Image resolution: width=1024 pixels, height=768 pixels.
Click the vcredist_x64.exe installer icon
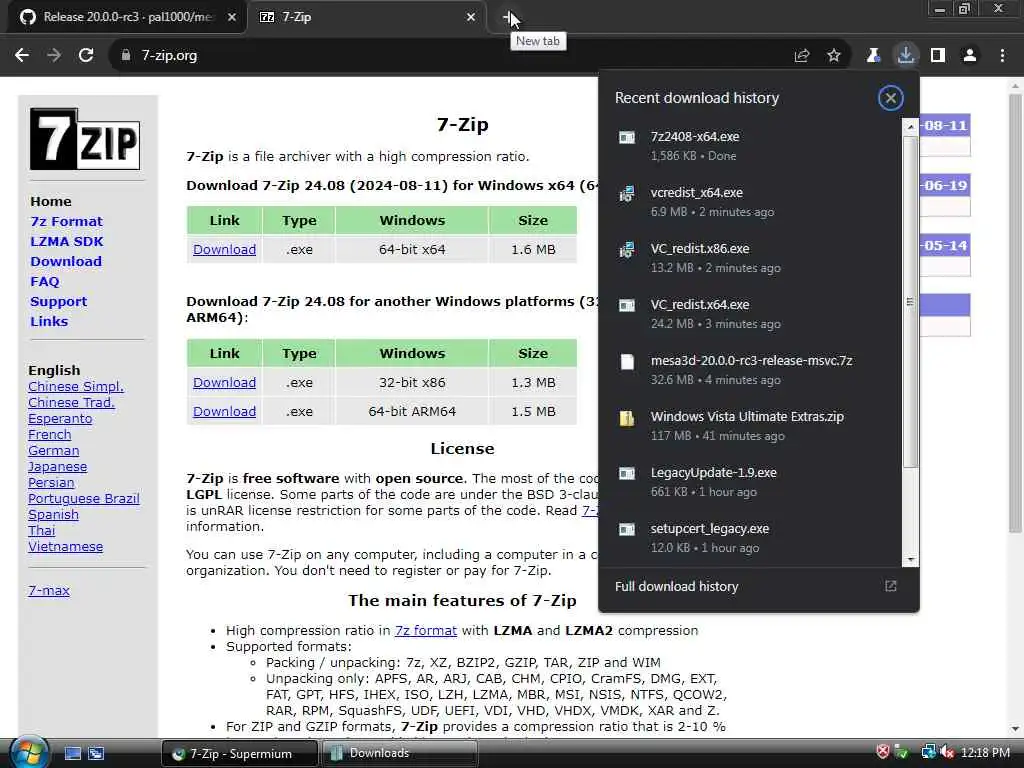[x=627, y=193]
